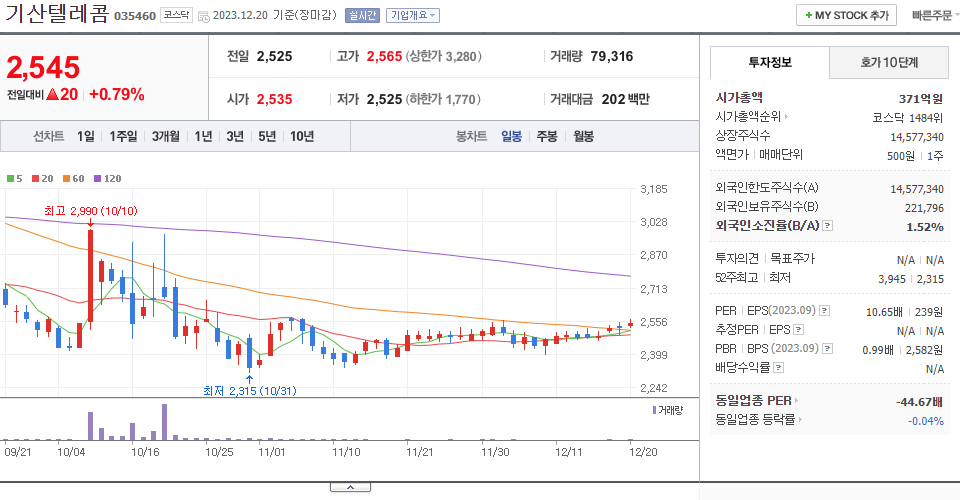
Task: Click 12/20 date label on chart axis
Action: click(643, 452)
